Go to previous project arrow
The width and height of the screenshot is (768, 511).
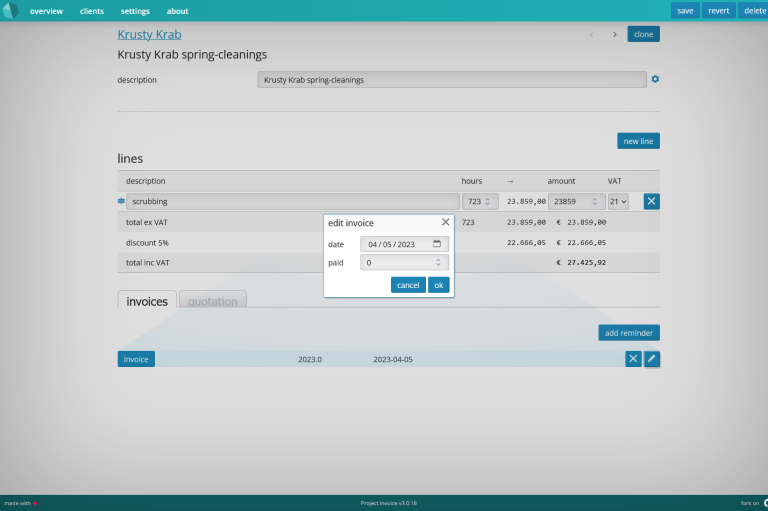pyautogui.click(x=591, y=34)
